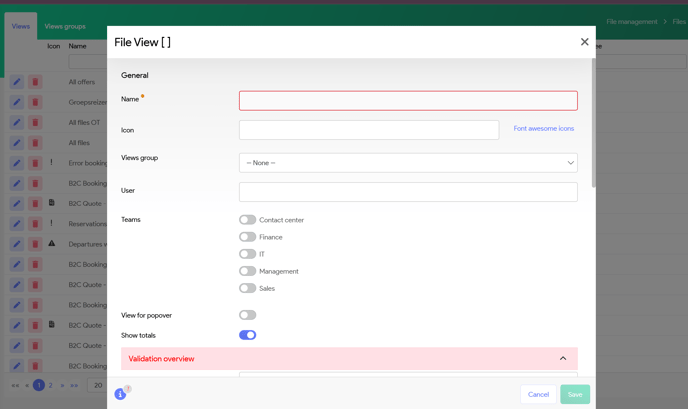Click the Cancel button
688x409 pixels.
click(x=538, y=394)
